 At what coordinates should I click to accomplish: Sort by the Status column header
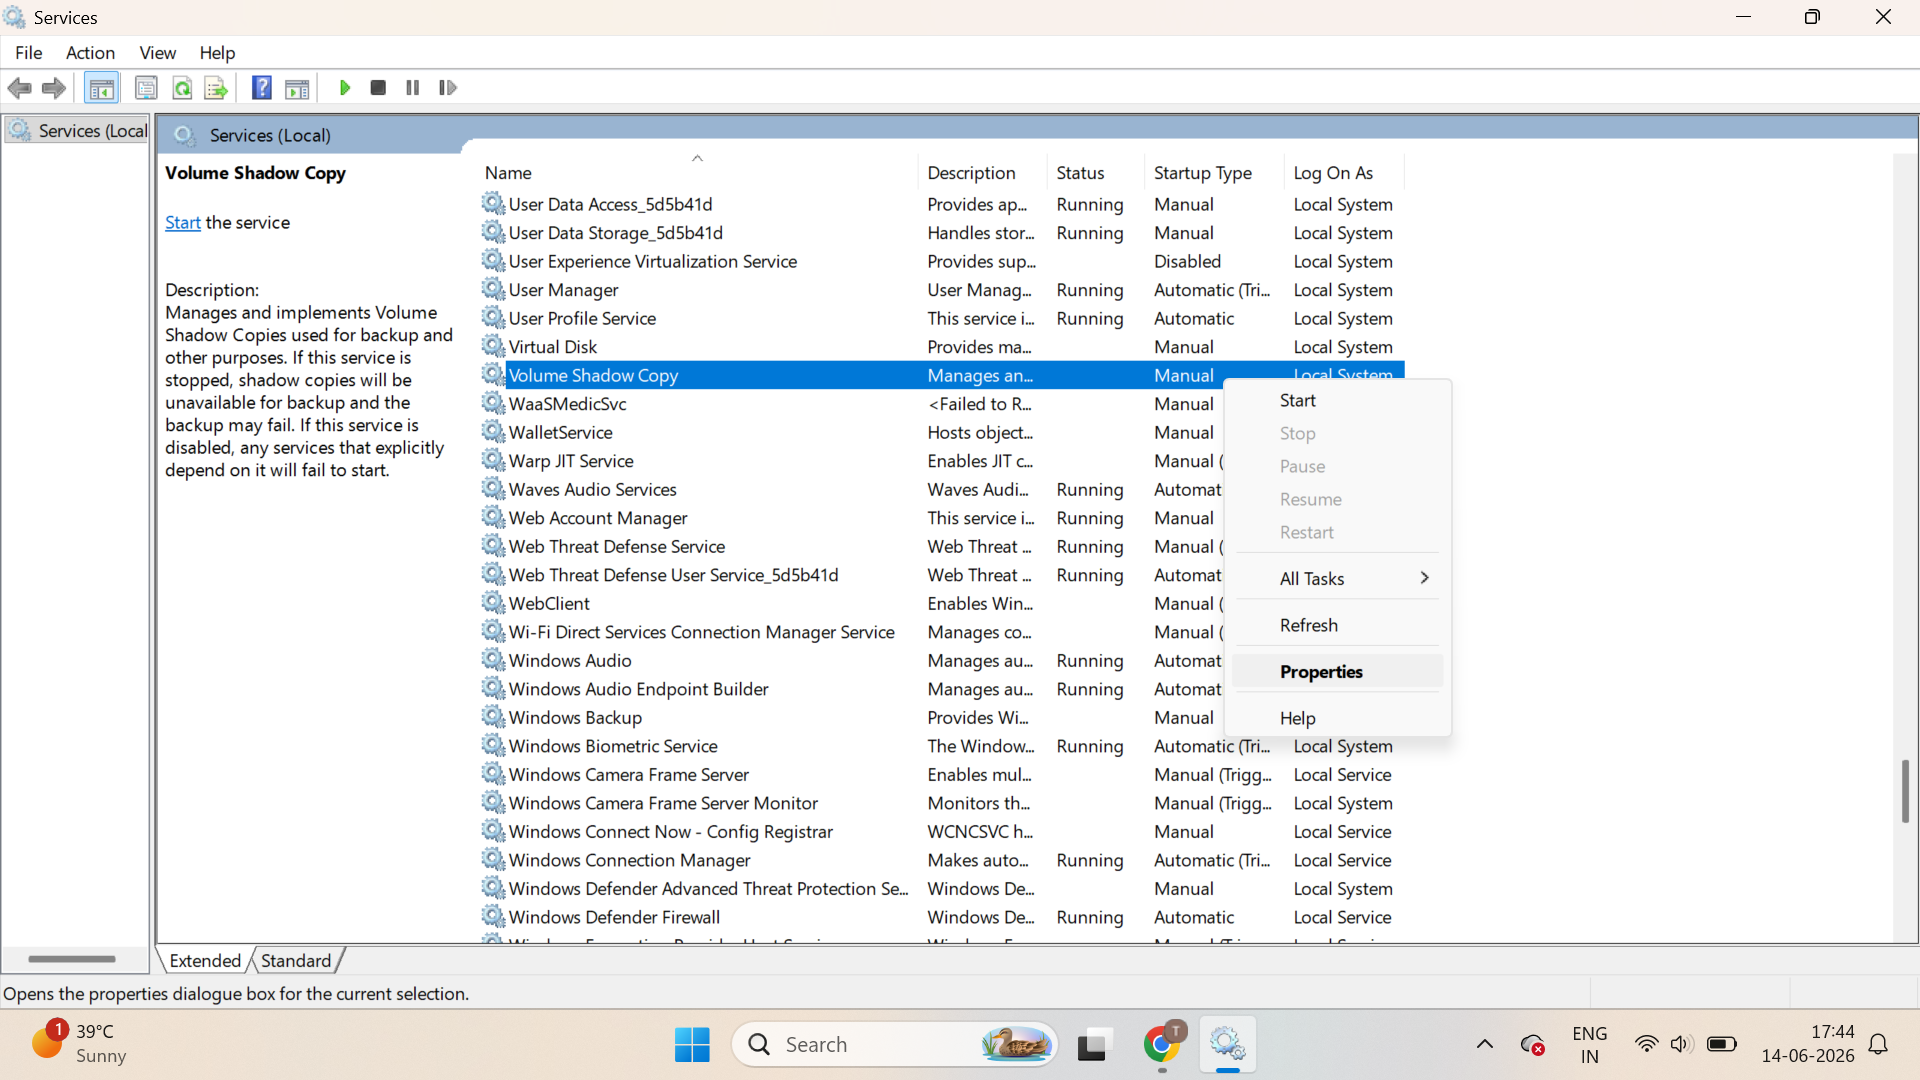(x=1094, y=172)
